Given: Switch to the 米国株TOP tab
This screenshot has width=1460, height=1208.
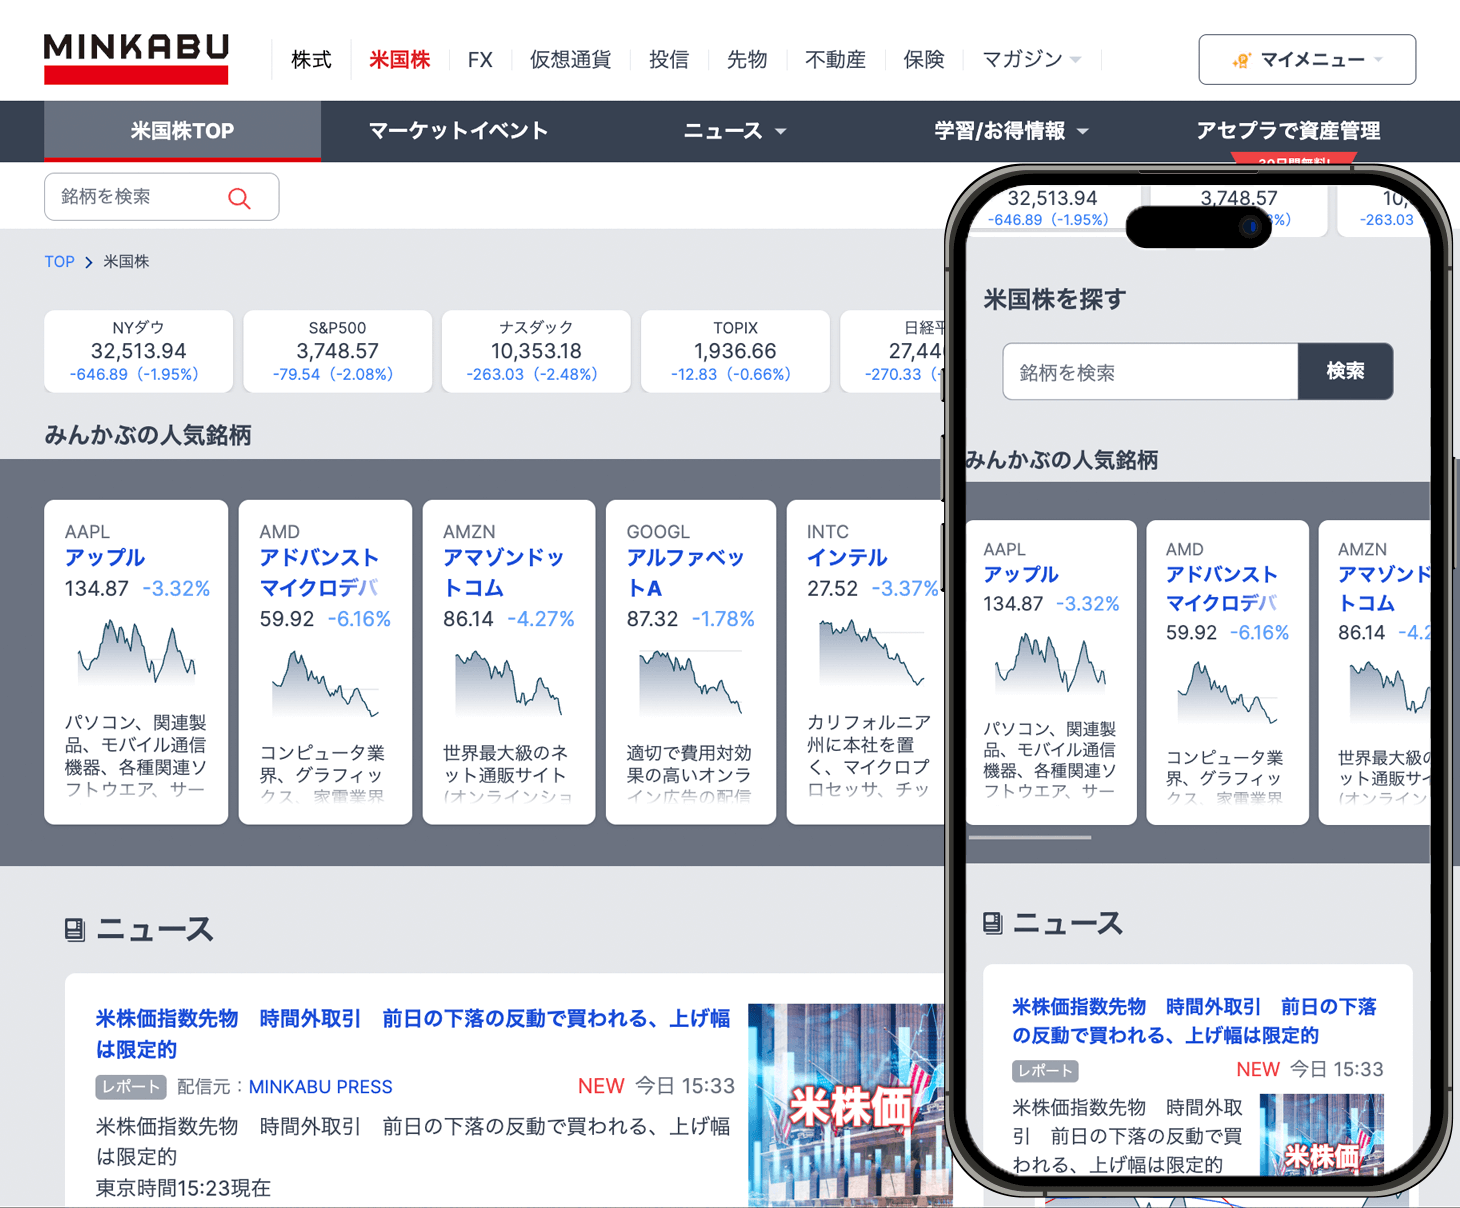Looking at the screenshot, I should [x=182, y=131].
